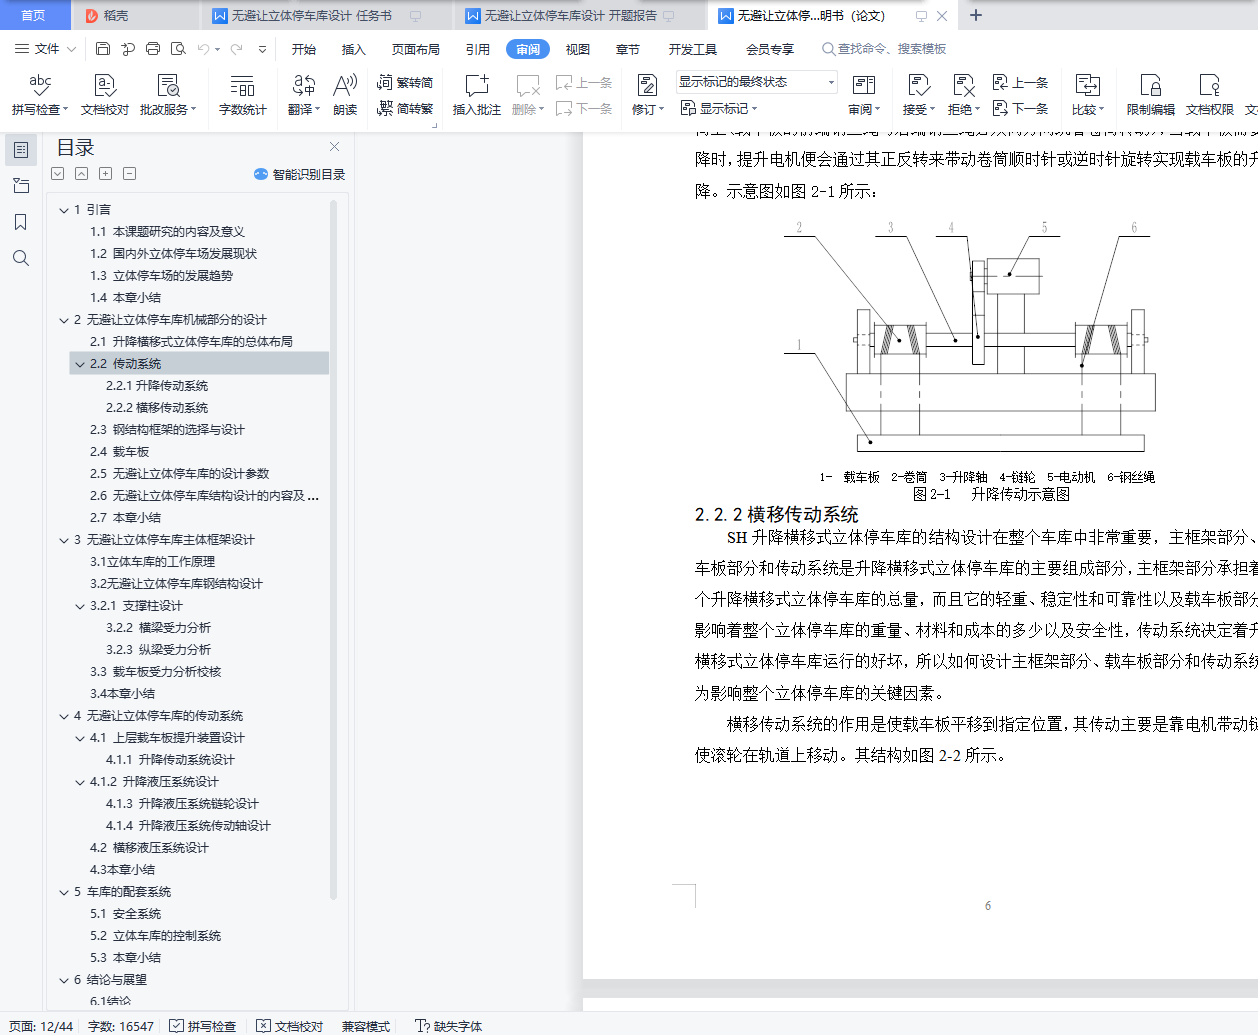Collapse '3 无避让立体停车库主体框架设计' section
Image resolution: width=1258 pixels, height=1035 pixels.
point(64,540)
